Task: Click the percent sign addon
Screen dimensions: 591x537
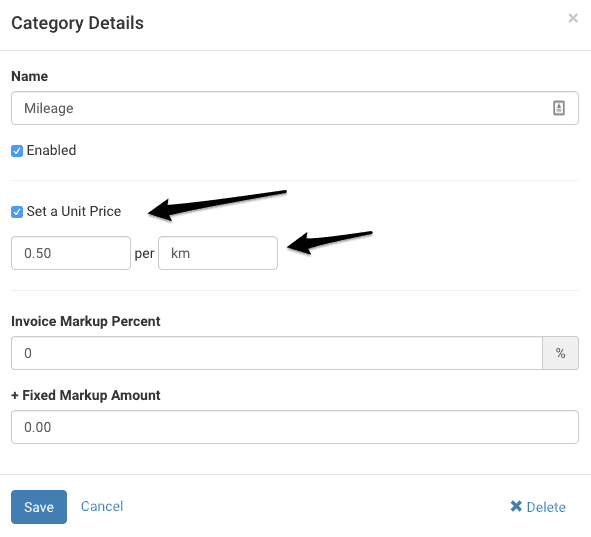Action: pos(560,353)
